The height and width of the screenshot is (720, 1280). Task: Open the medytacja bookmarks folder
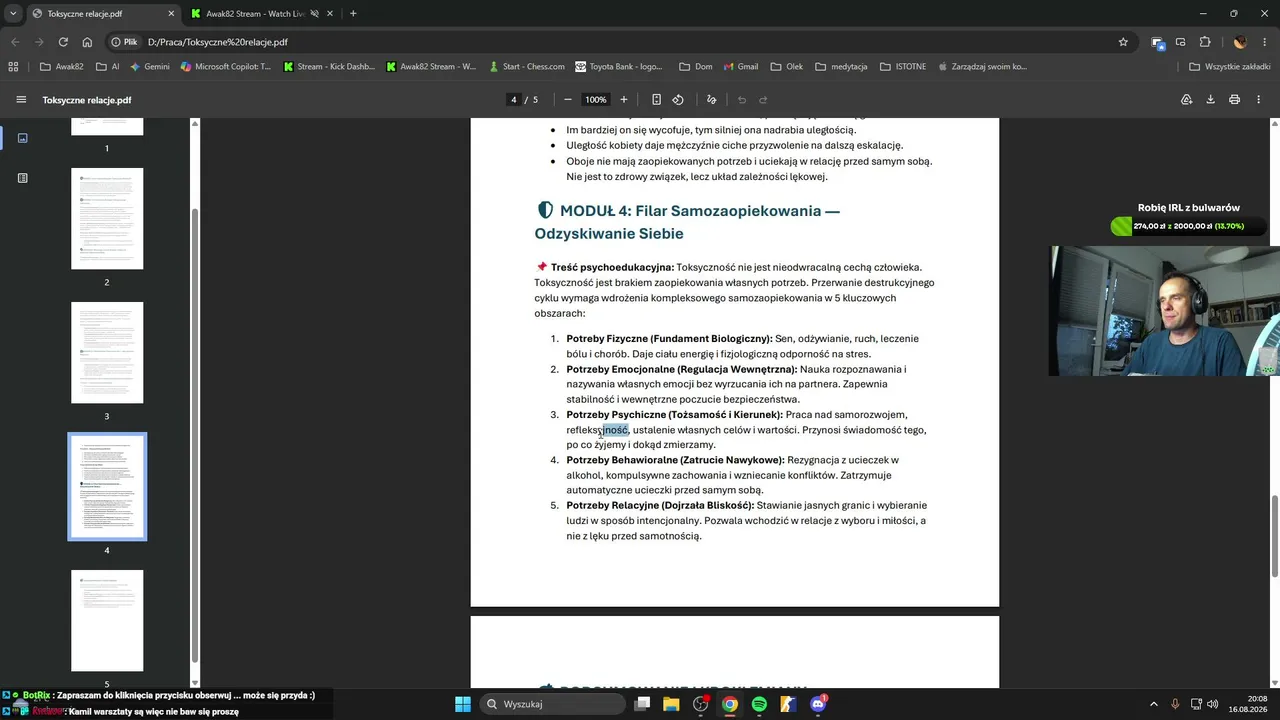(x=841, y=67)
